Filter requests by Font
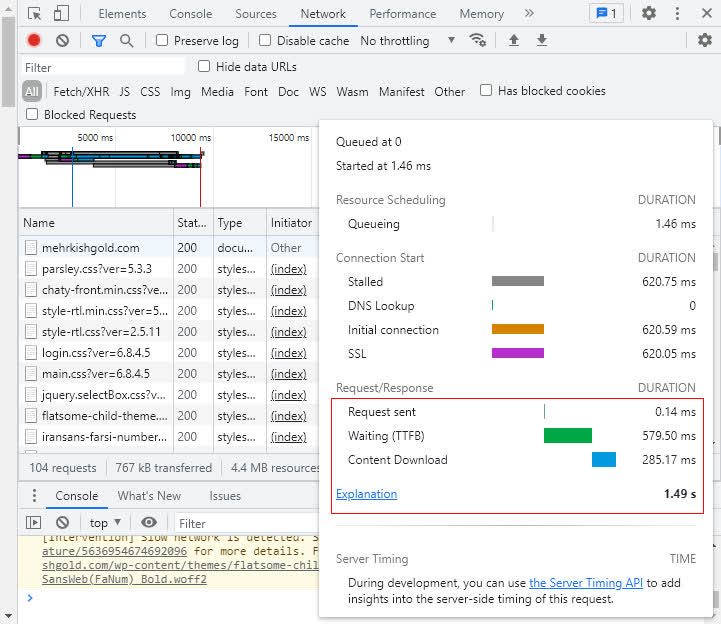The image size is (721, 624). coord(256,92)
